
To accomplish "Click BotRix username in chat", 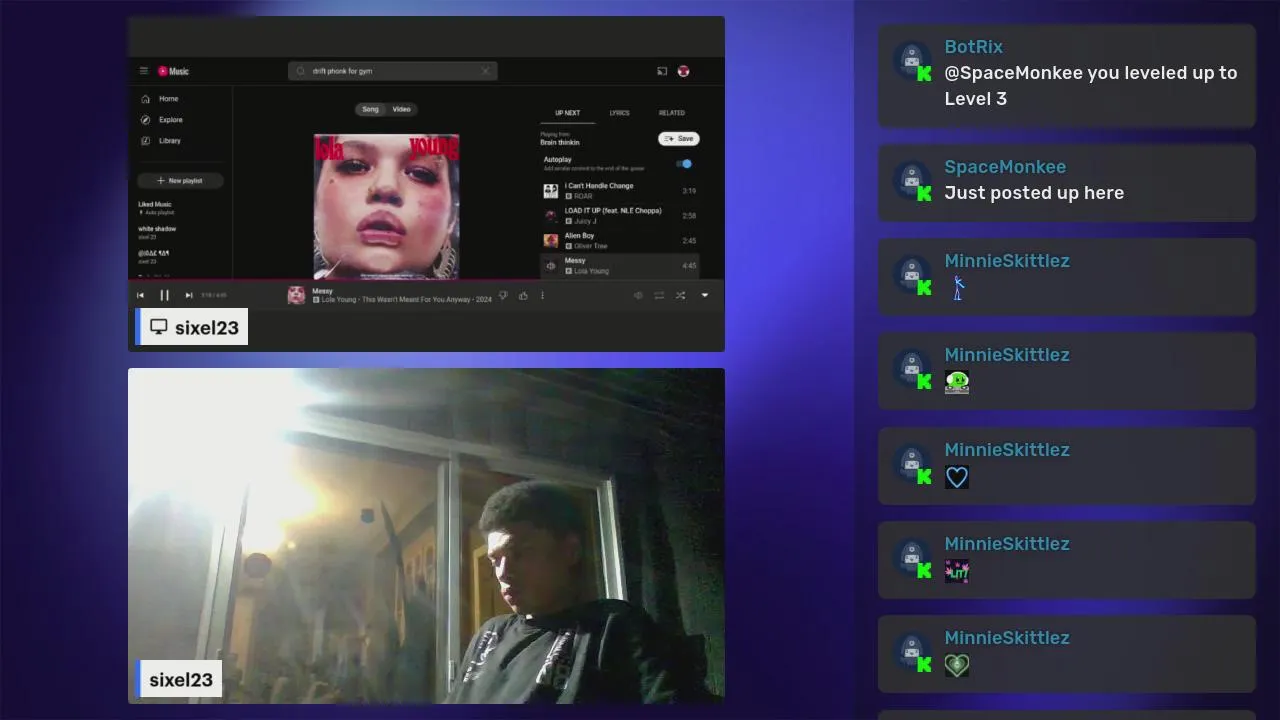I will (973, 47).
